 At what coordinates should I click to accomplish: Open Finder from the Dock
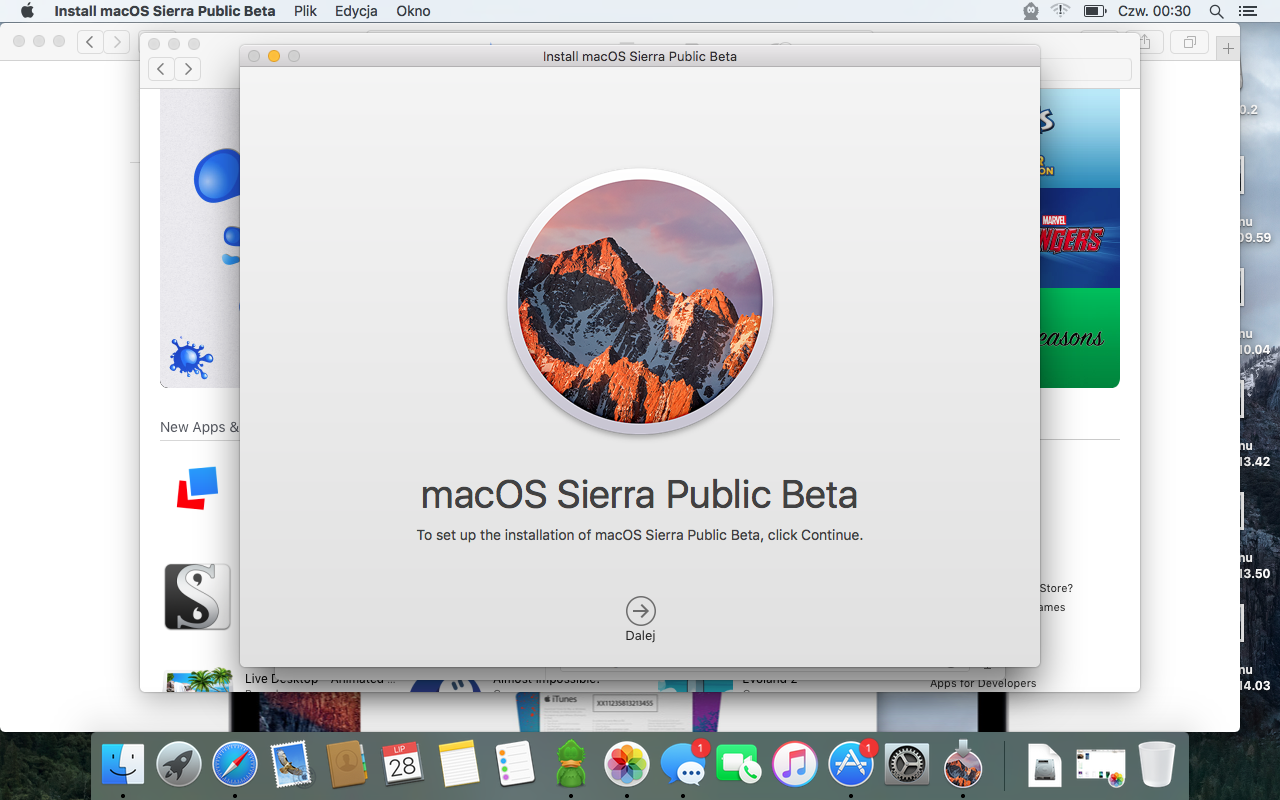(x=123, y=766)
